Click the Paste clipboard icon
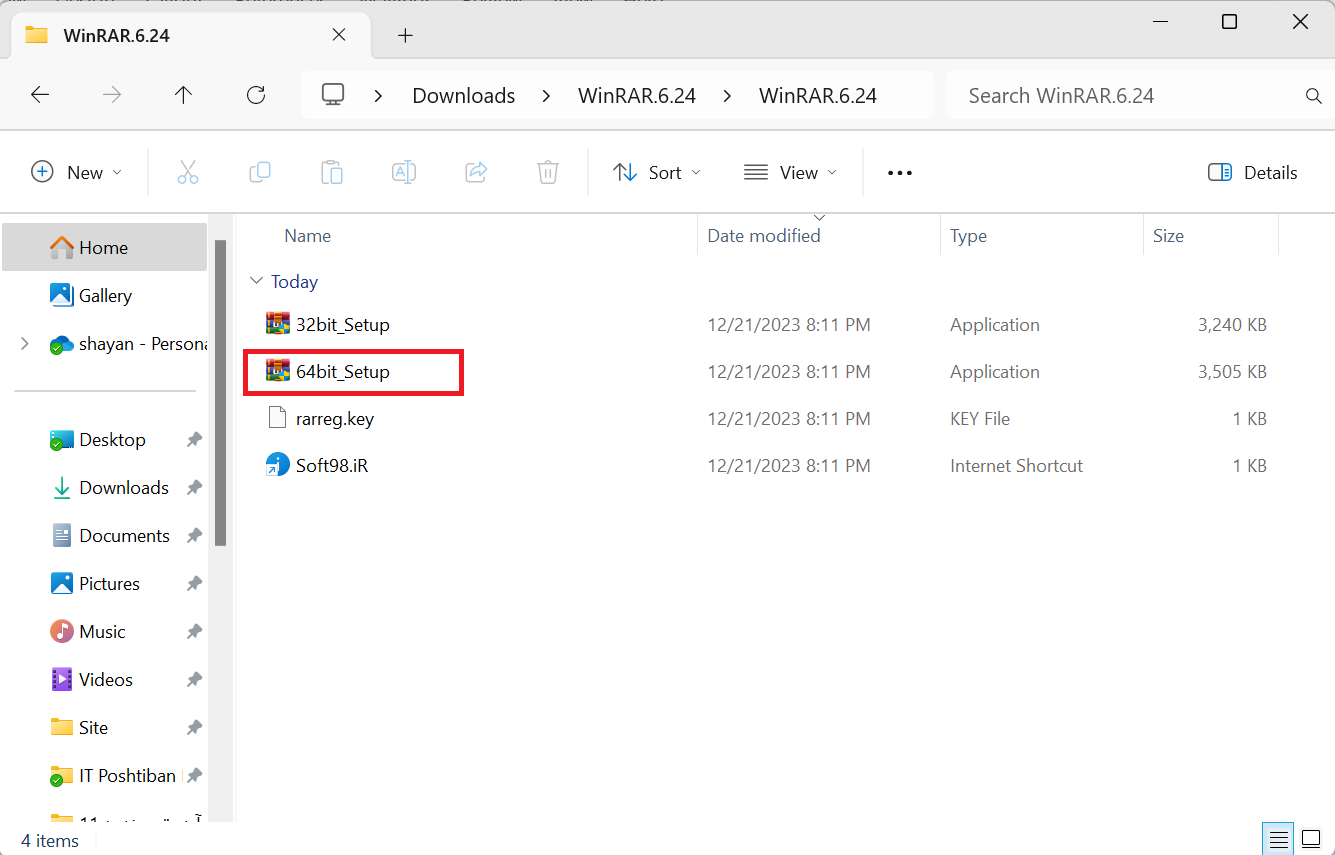Image resolution: width=1335 pixels, height=855 pixels. click(332, 172)
